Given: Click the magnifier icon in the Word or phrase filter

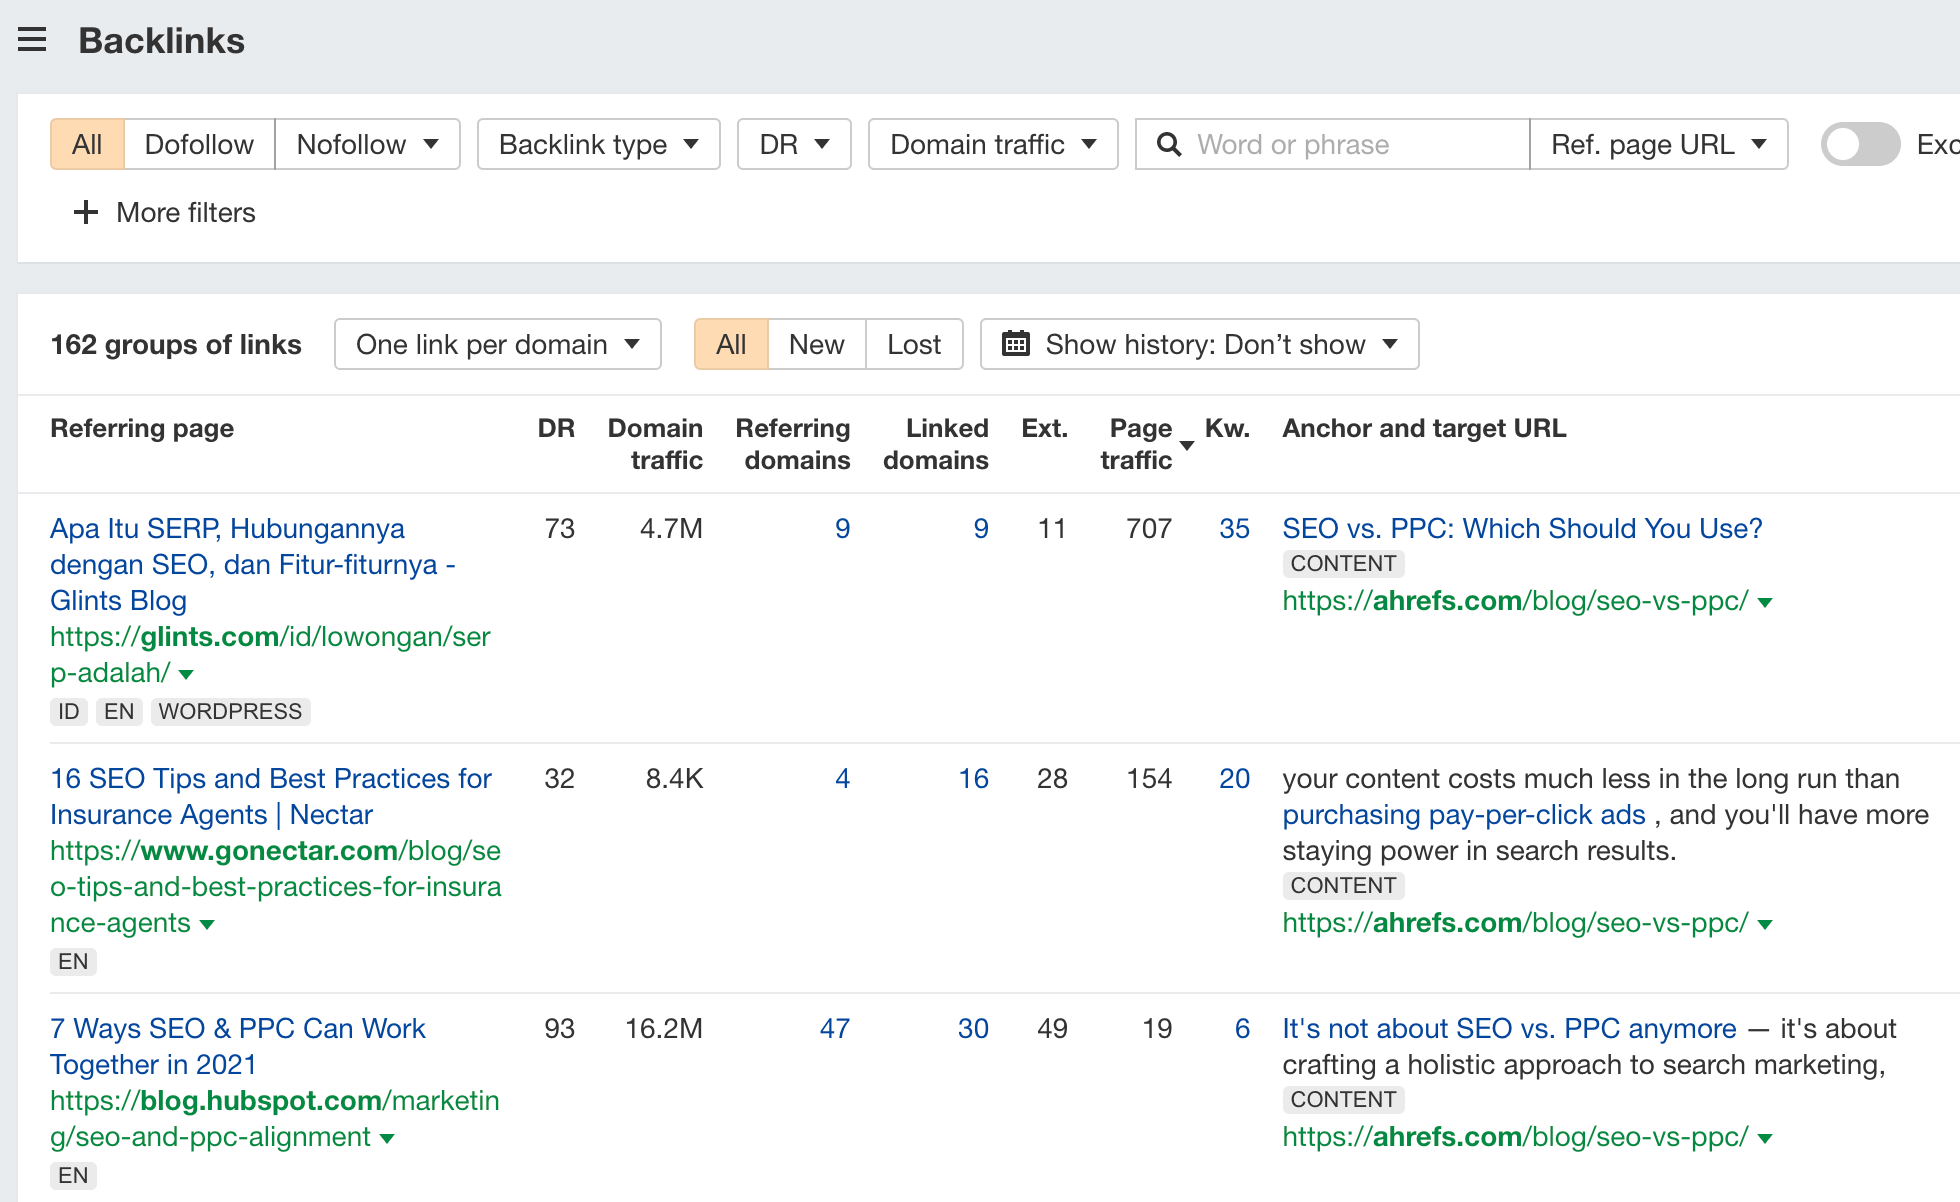Looking at the screenshot, I should coord(1168,144).
